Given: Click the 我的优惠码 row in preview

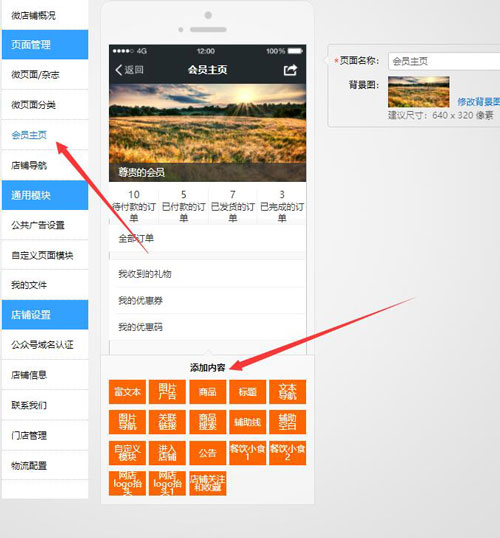Looking at the screenshot, I should point(208,327).
